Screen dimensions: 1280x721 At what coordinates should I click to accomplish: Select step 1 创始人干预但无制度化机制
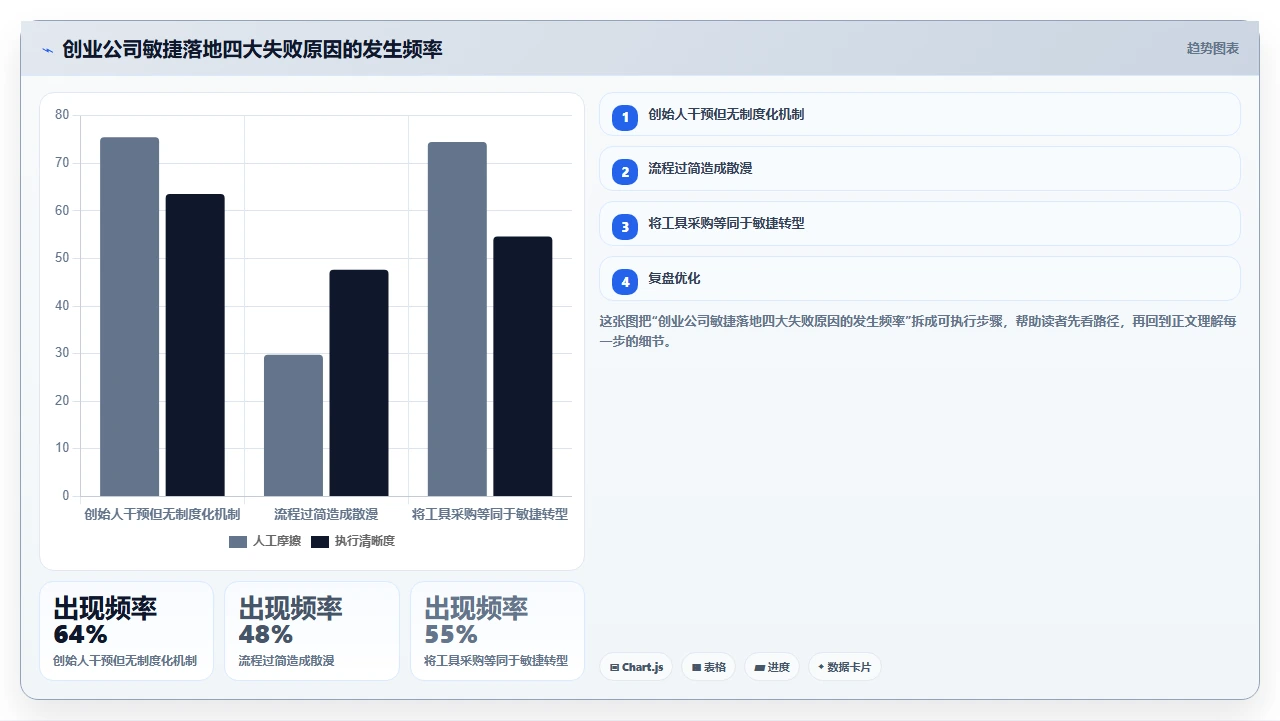(920, 114)
